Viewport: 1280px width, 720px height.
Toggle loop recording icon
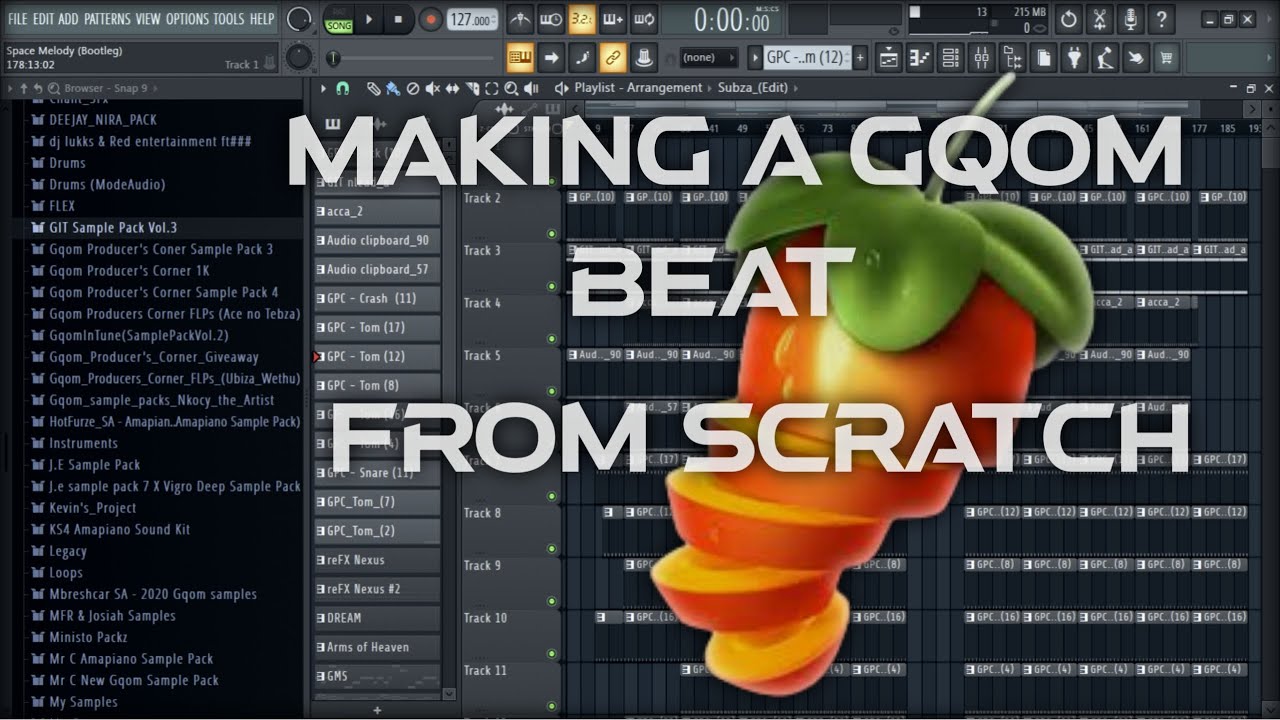644,19
